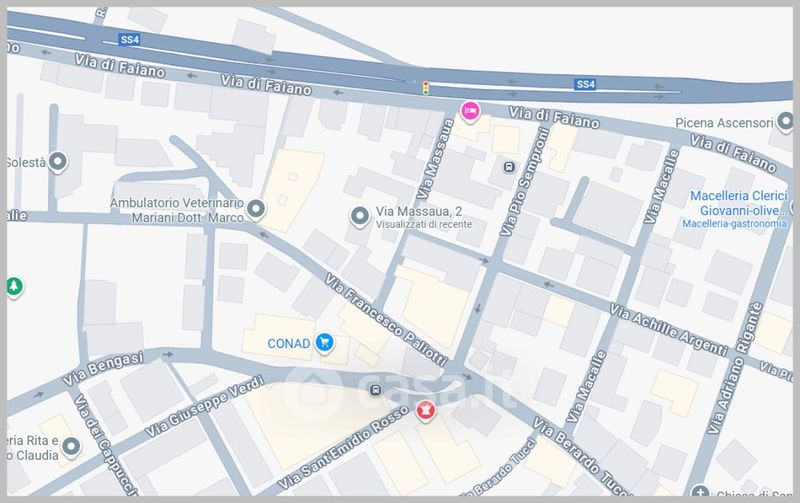Screen dimensions: 800x503
Task: Click the pink hotel pin on Via di Faiano
Action: (470, 110)
